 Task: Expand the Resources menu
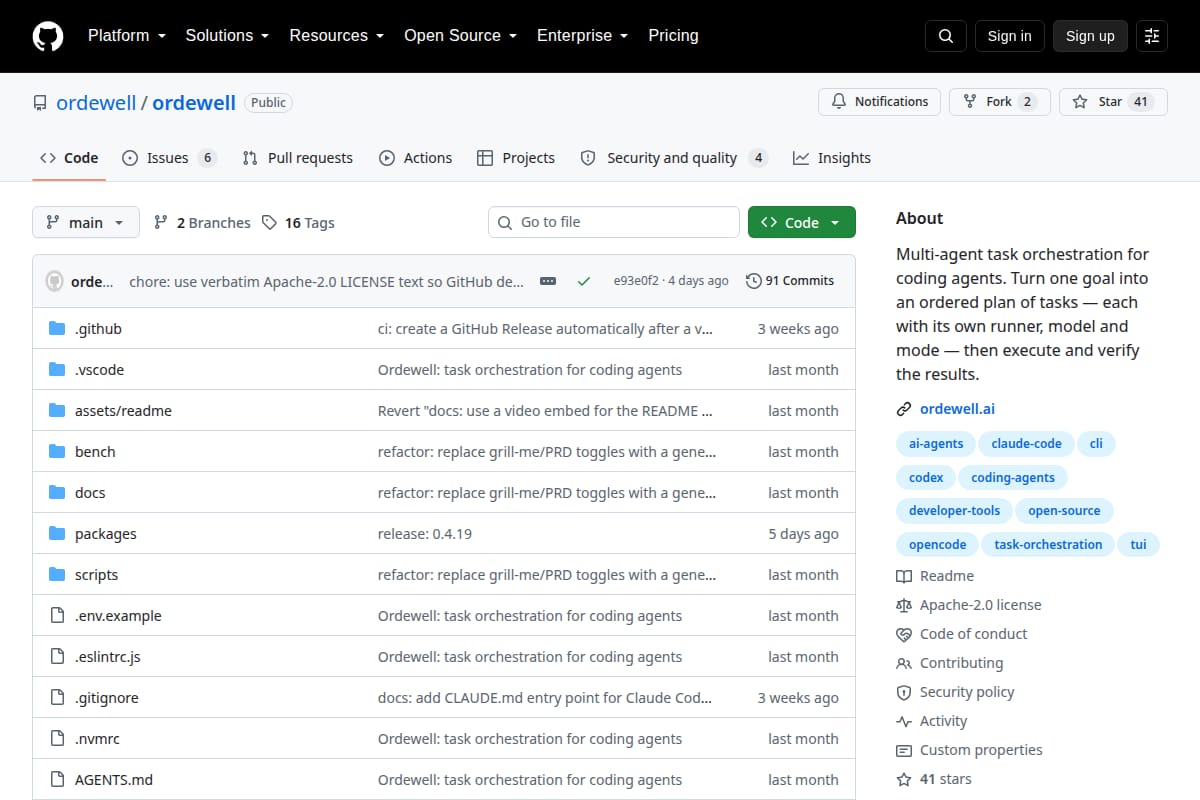[x=337, y=36]
